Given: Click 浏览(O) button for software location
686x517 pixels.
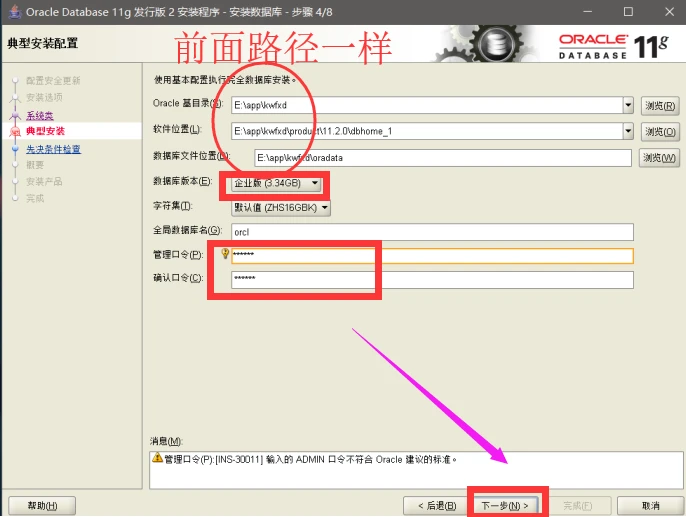Looking at the screenshot, I should [x=660, y=132].
